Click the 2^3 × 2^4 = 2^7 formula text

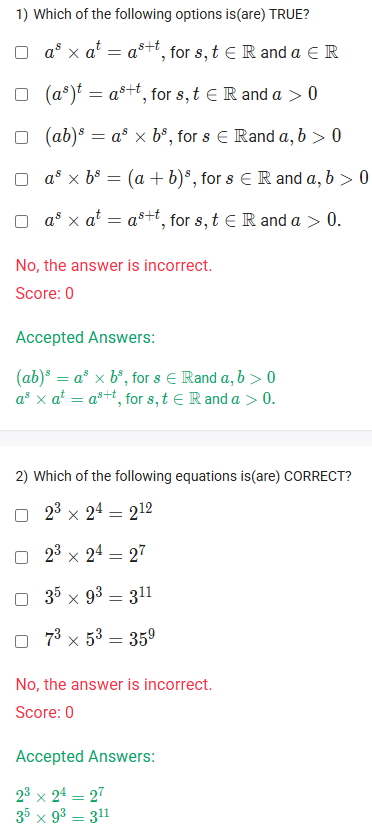click(x=95, y=556)
